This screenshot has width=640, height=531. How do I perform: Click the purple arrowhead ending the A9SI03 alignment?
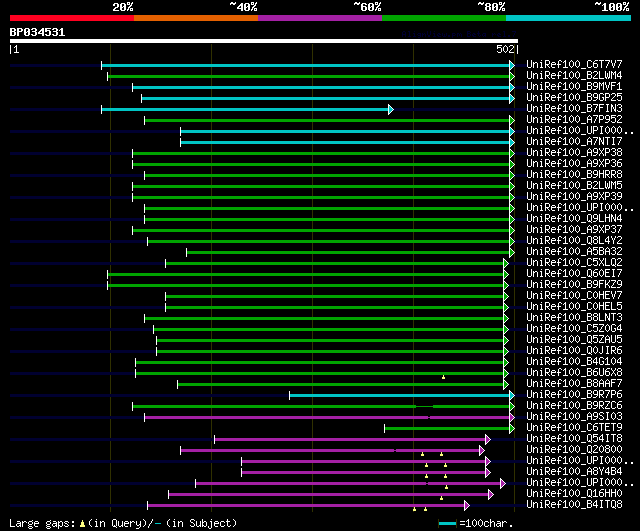point(512,418)
